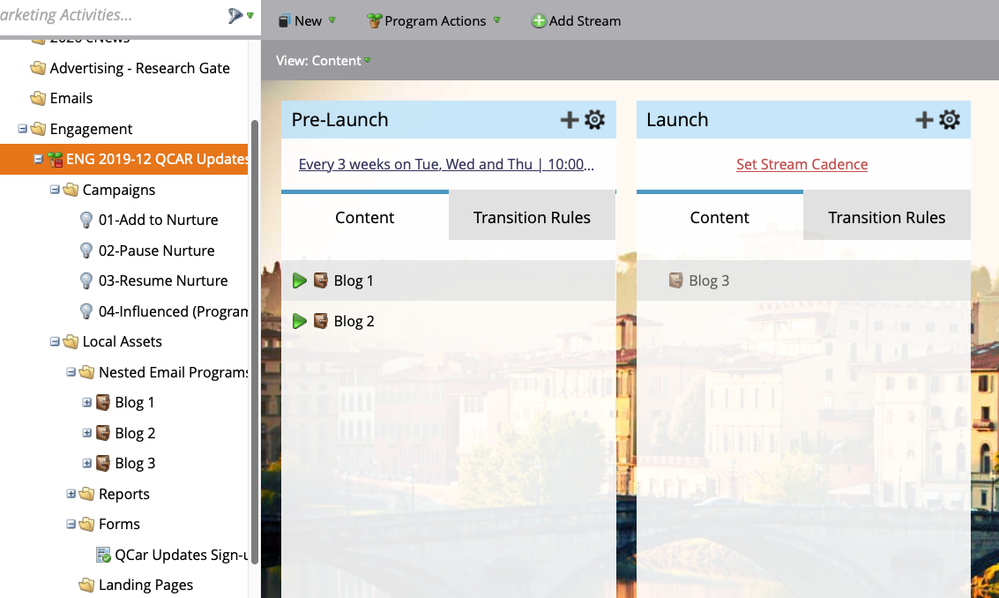Select the Local Assets folder
The image size is (999, 598).
pyautogui.click(x=122, y=341)
